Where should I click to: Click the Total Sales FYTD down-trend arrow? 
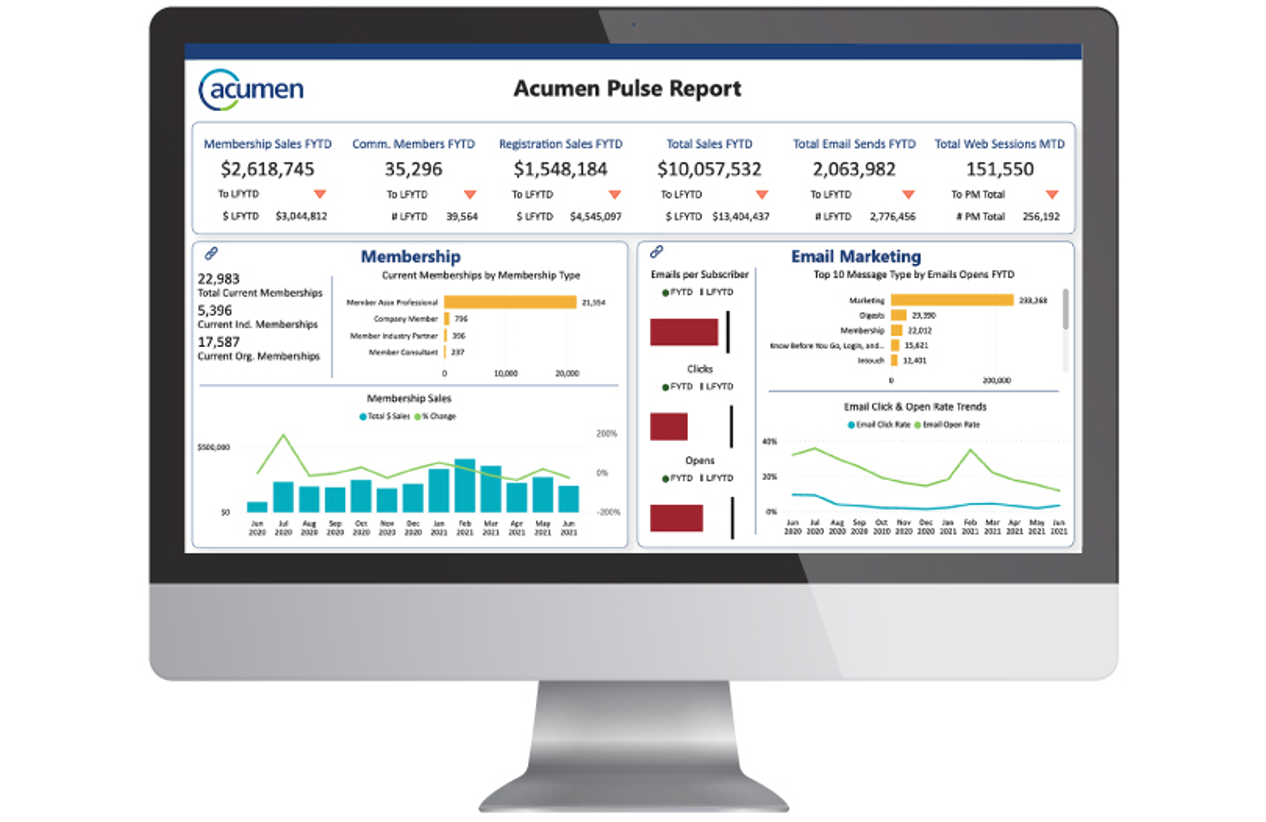[762, 194]
